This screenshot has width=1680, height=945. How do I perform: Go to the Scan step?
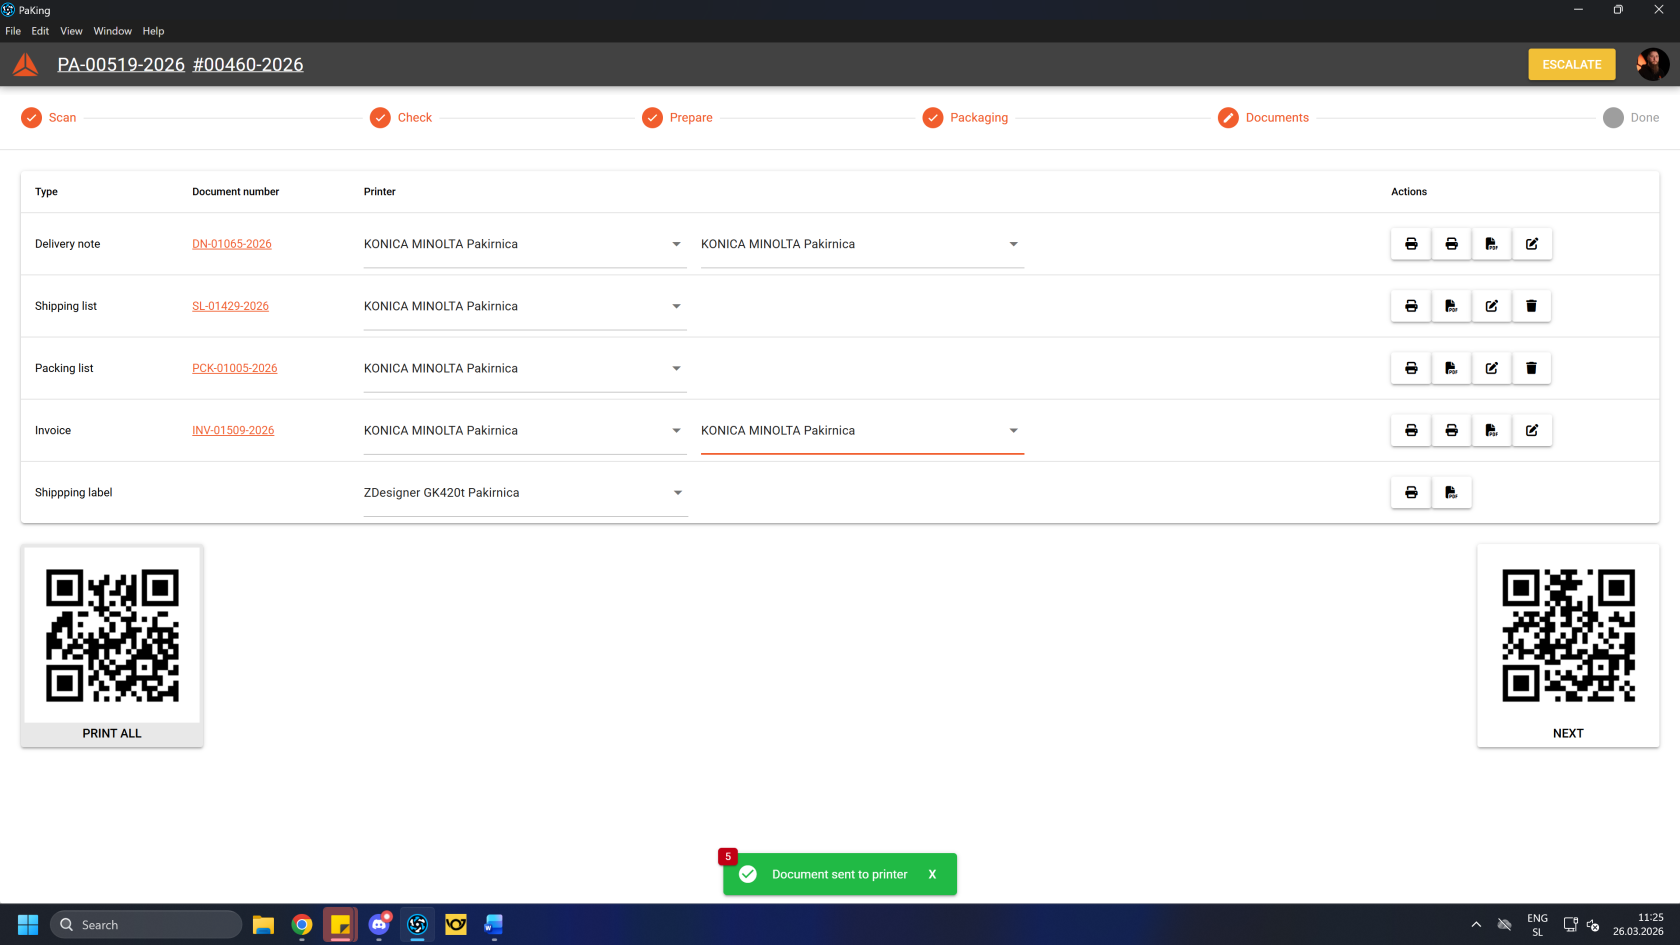pyautogui.click(x=49, y=118)
